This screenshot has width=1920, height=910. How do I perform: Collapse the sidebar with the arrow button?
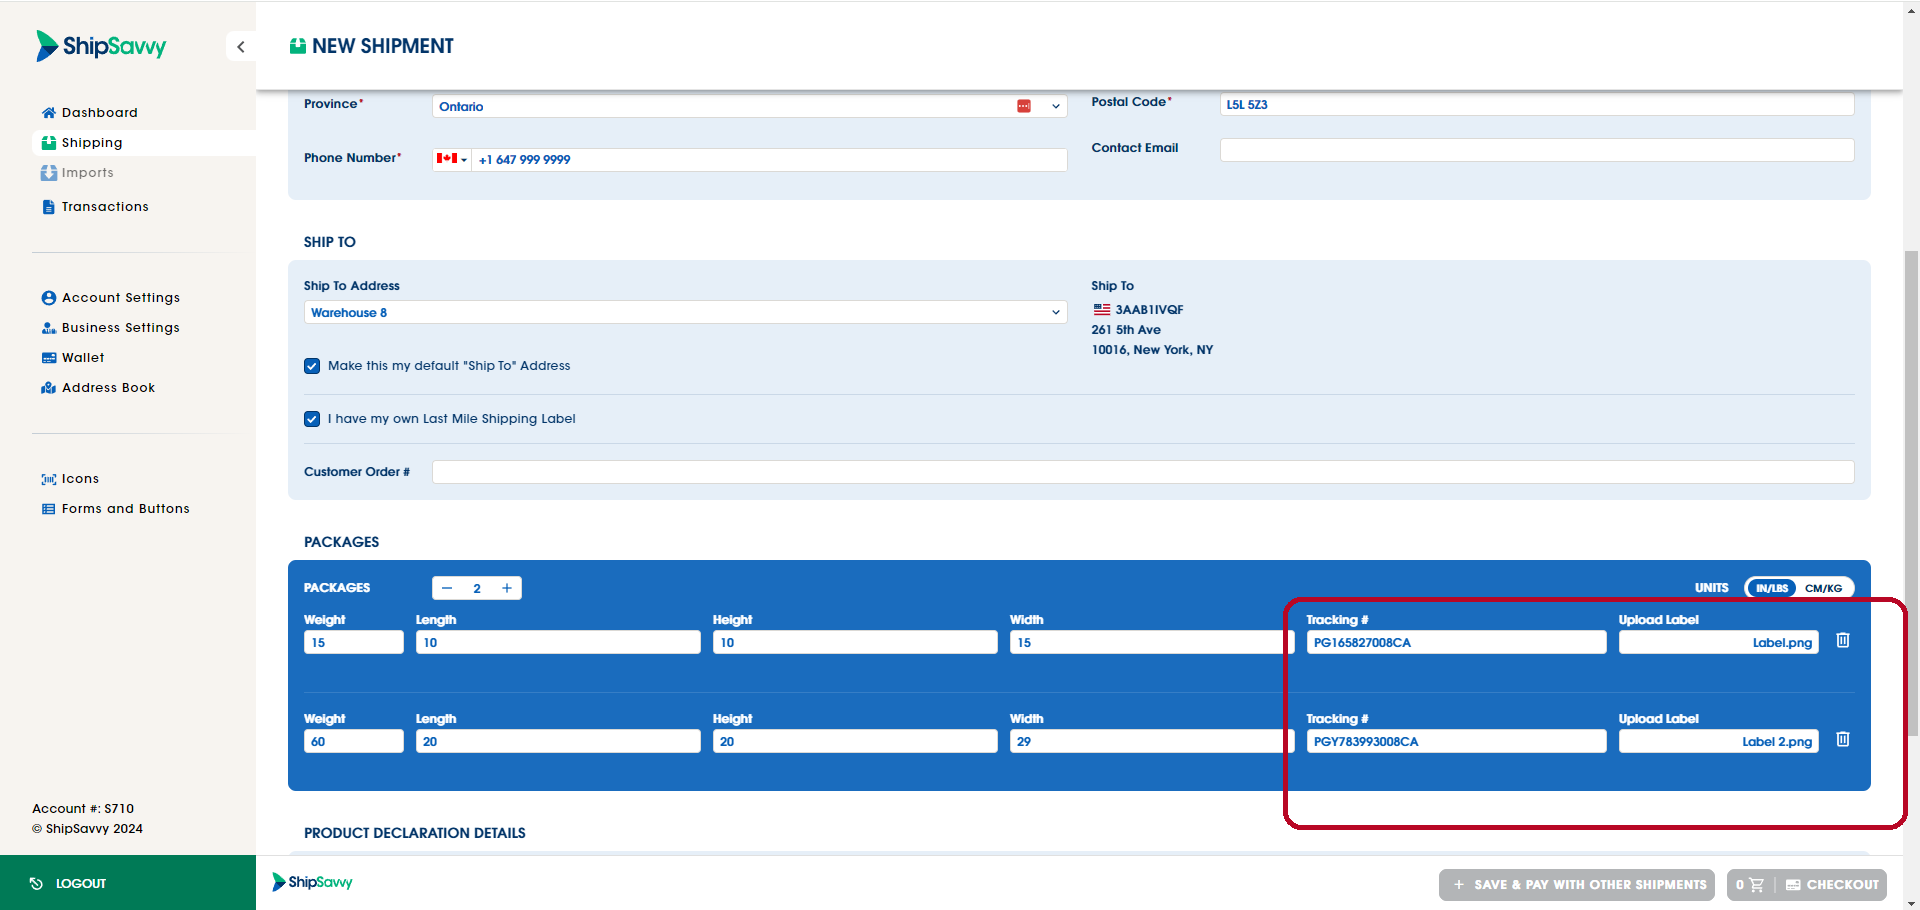tap(241, 47)
